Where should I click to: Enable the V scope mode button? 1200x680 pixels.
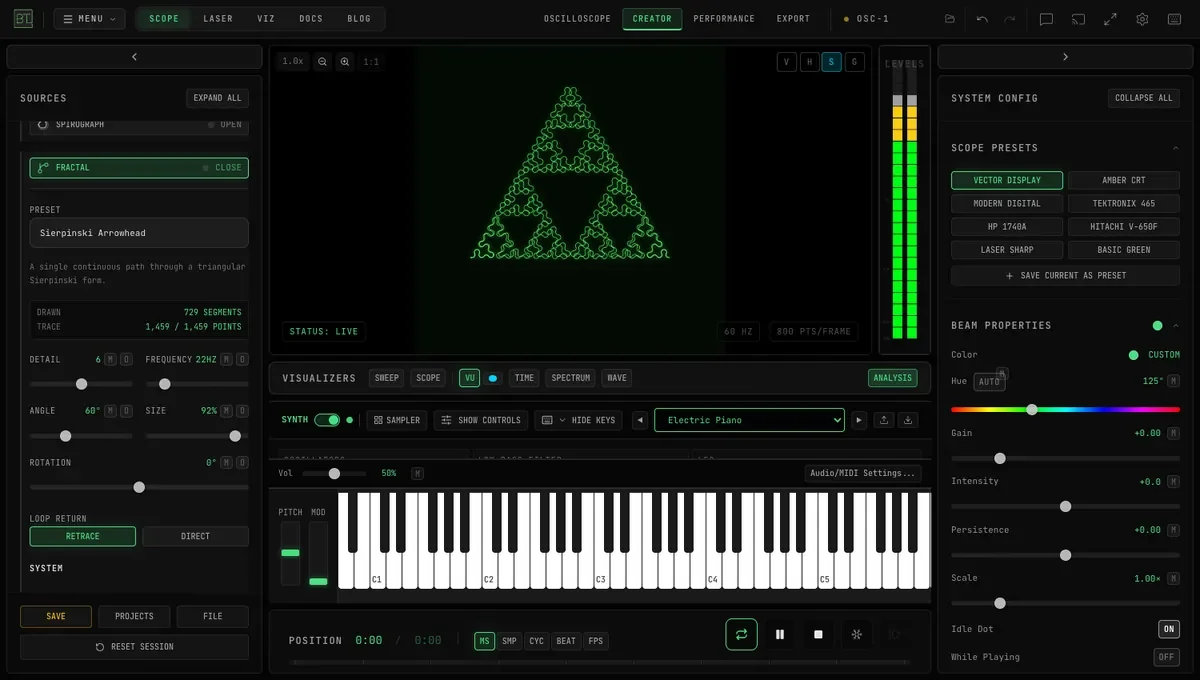[x=787, y=62]
